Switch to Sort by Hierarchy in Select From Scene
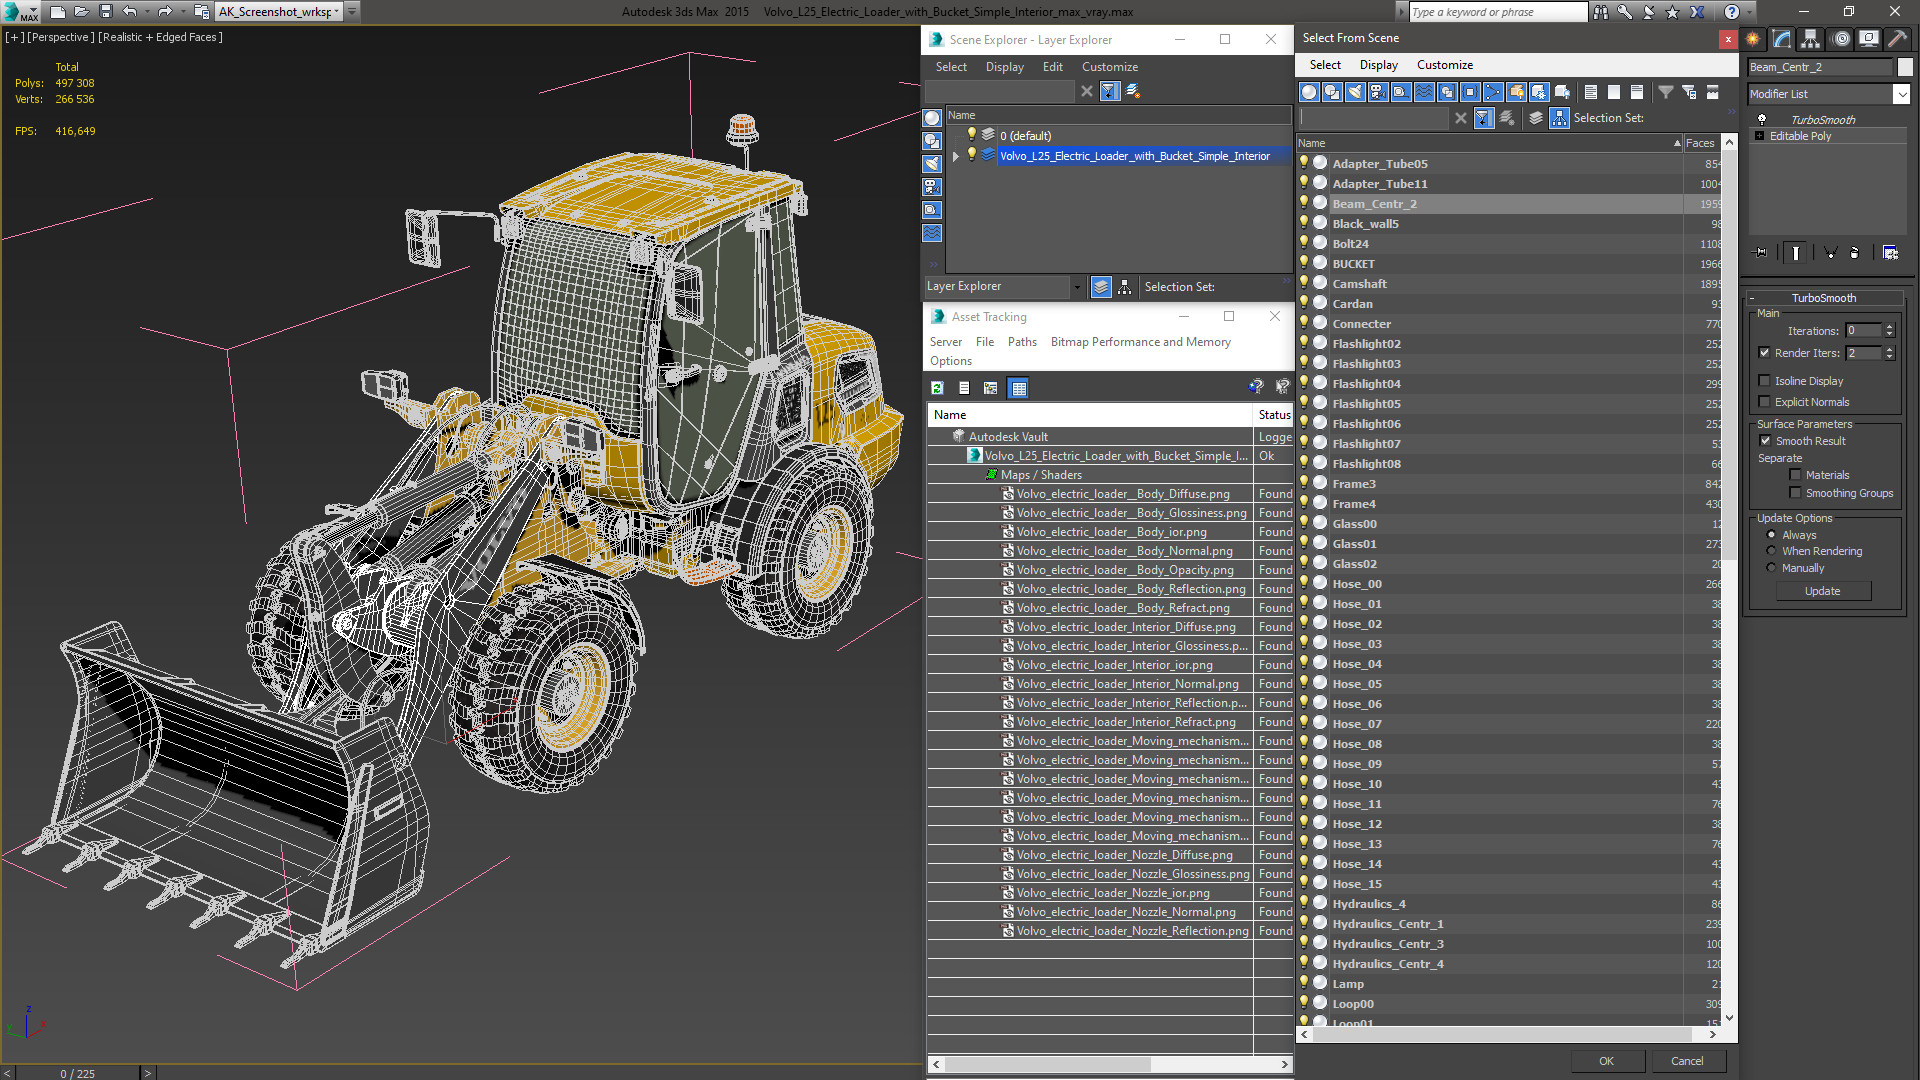This screenshot has height=1080, width=1920. [1559, 118]
